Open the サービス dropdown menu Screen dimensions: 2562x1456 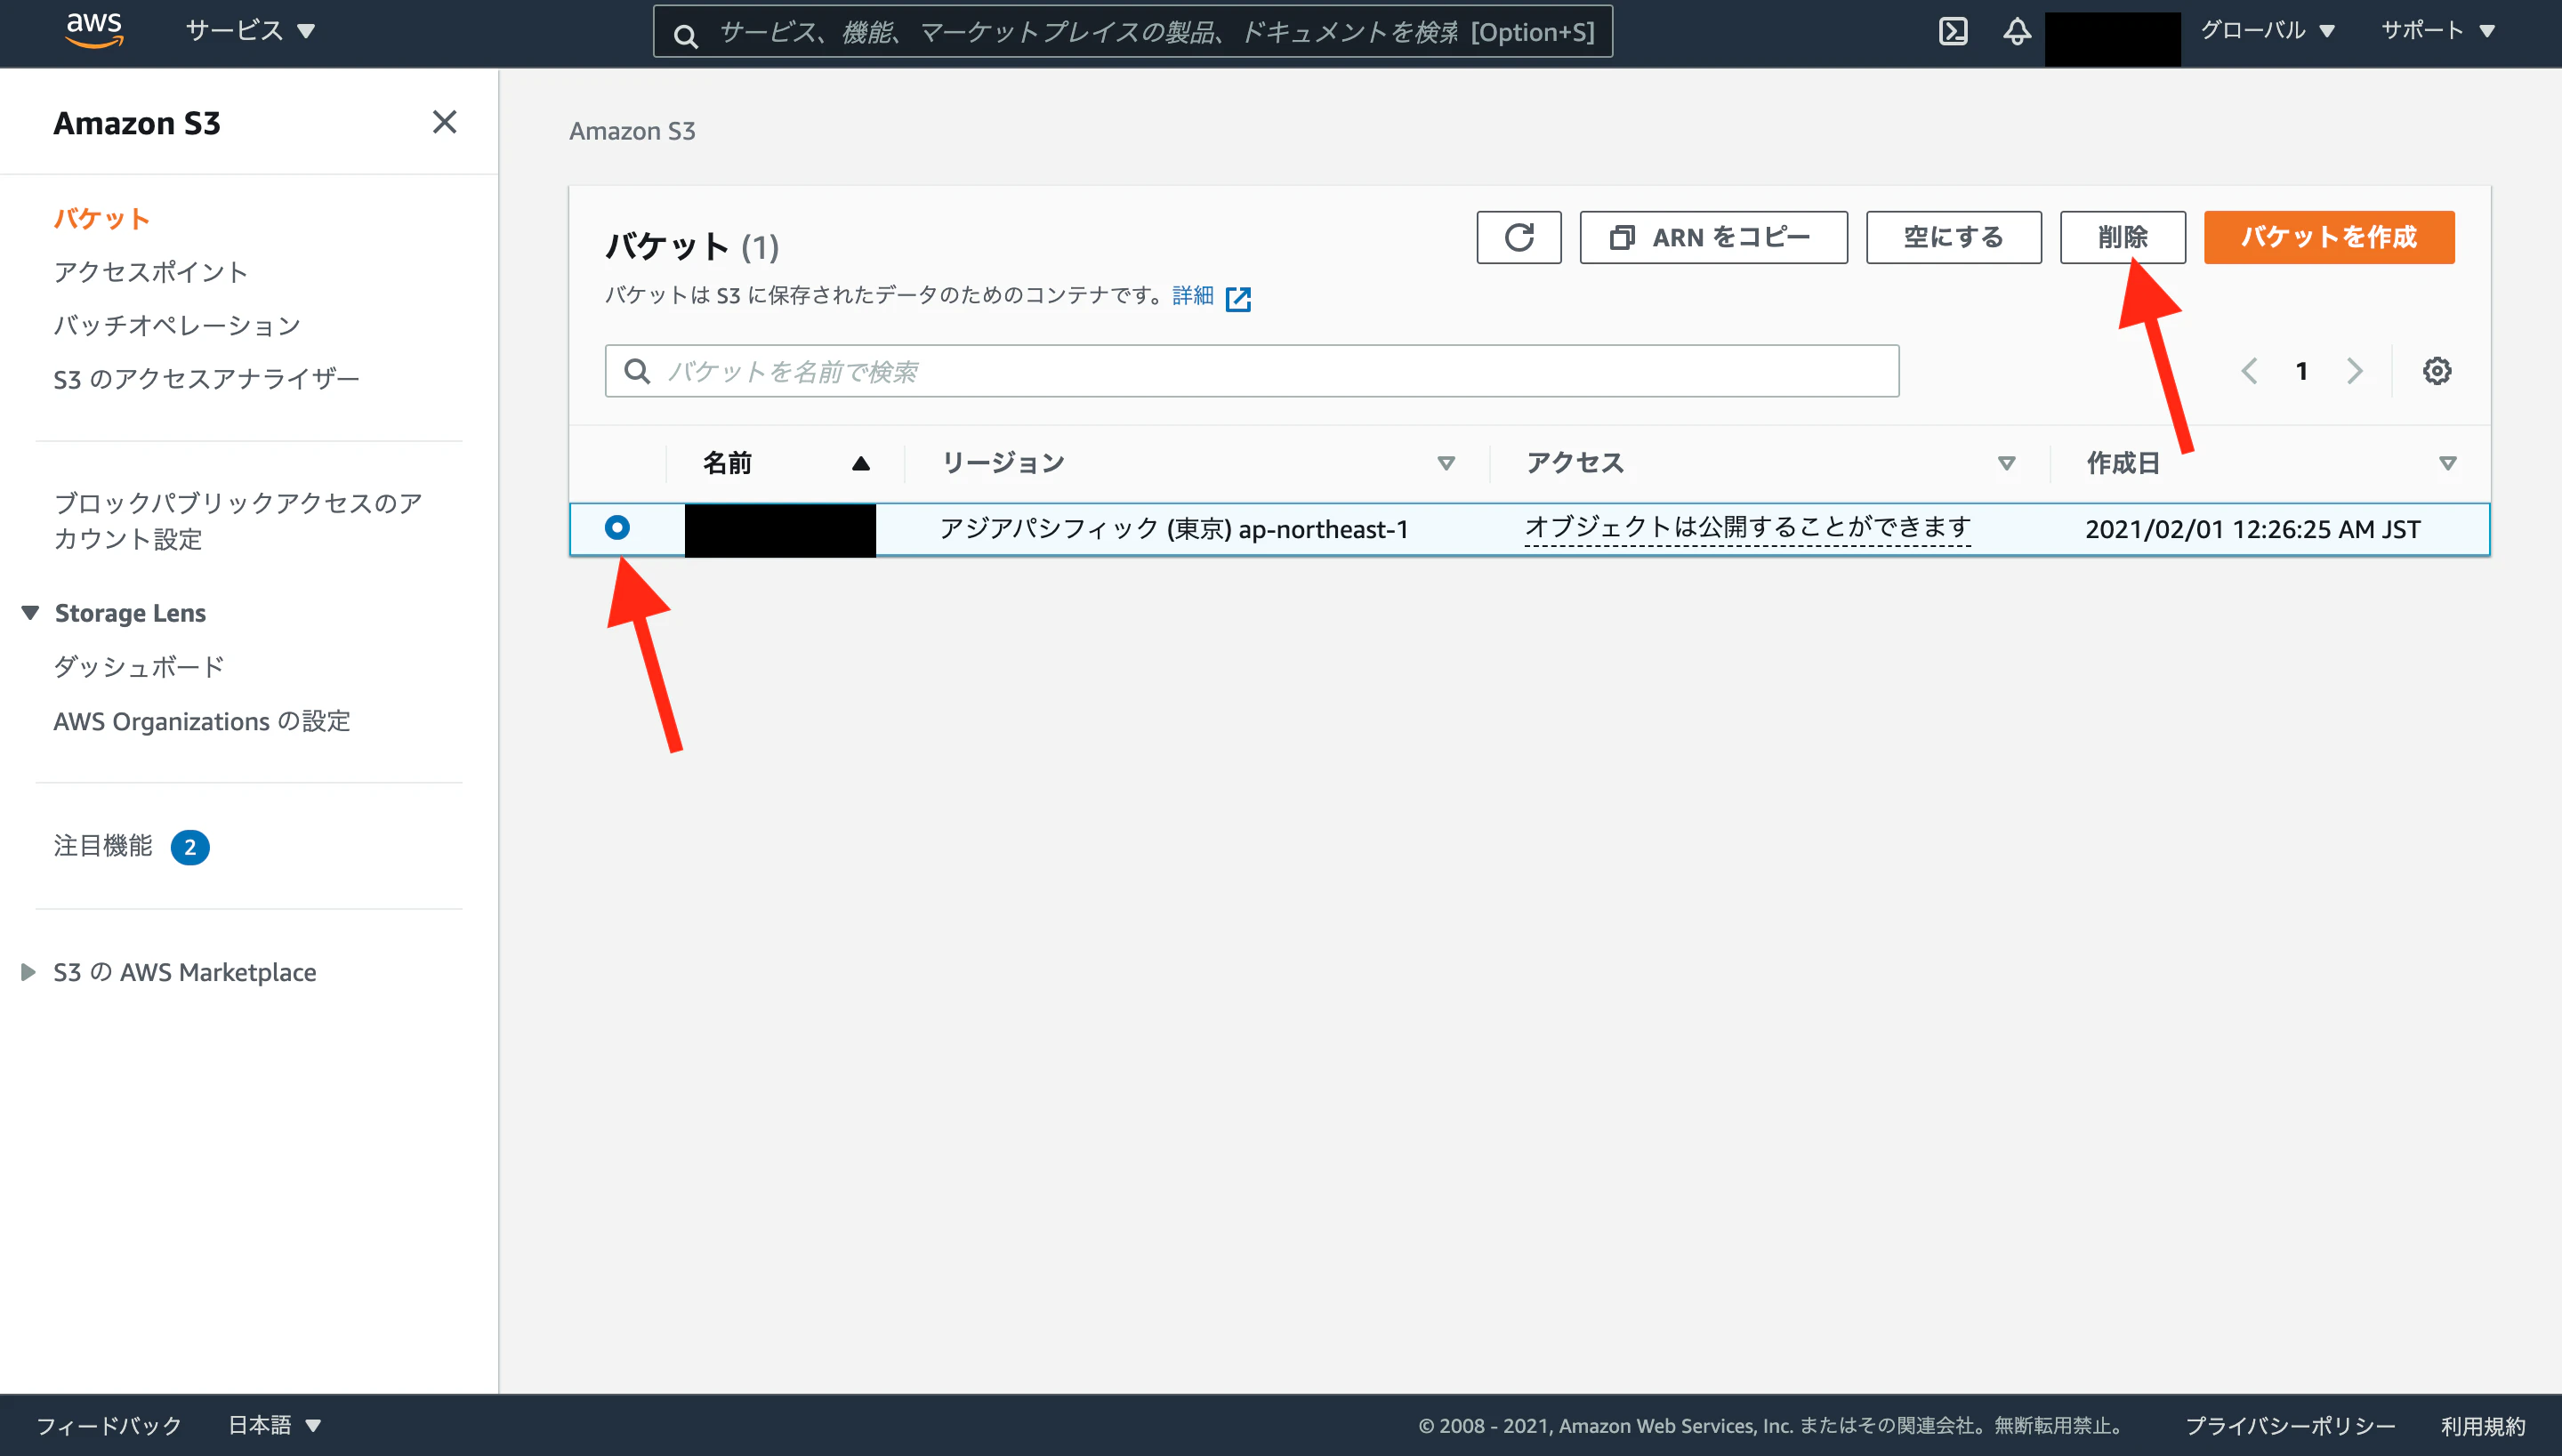(250, 31)
